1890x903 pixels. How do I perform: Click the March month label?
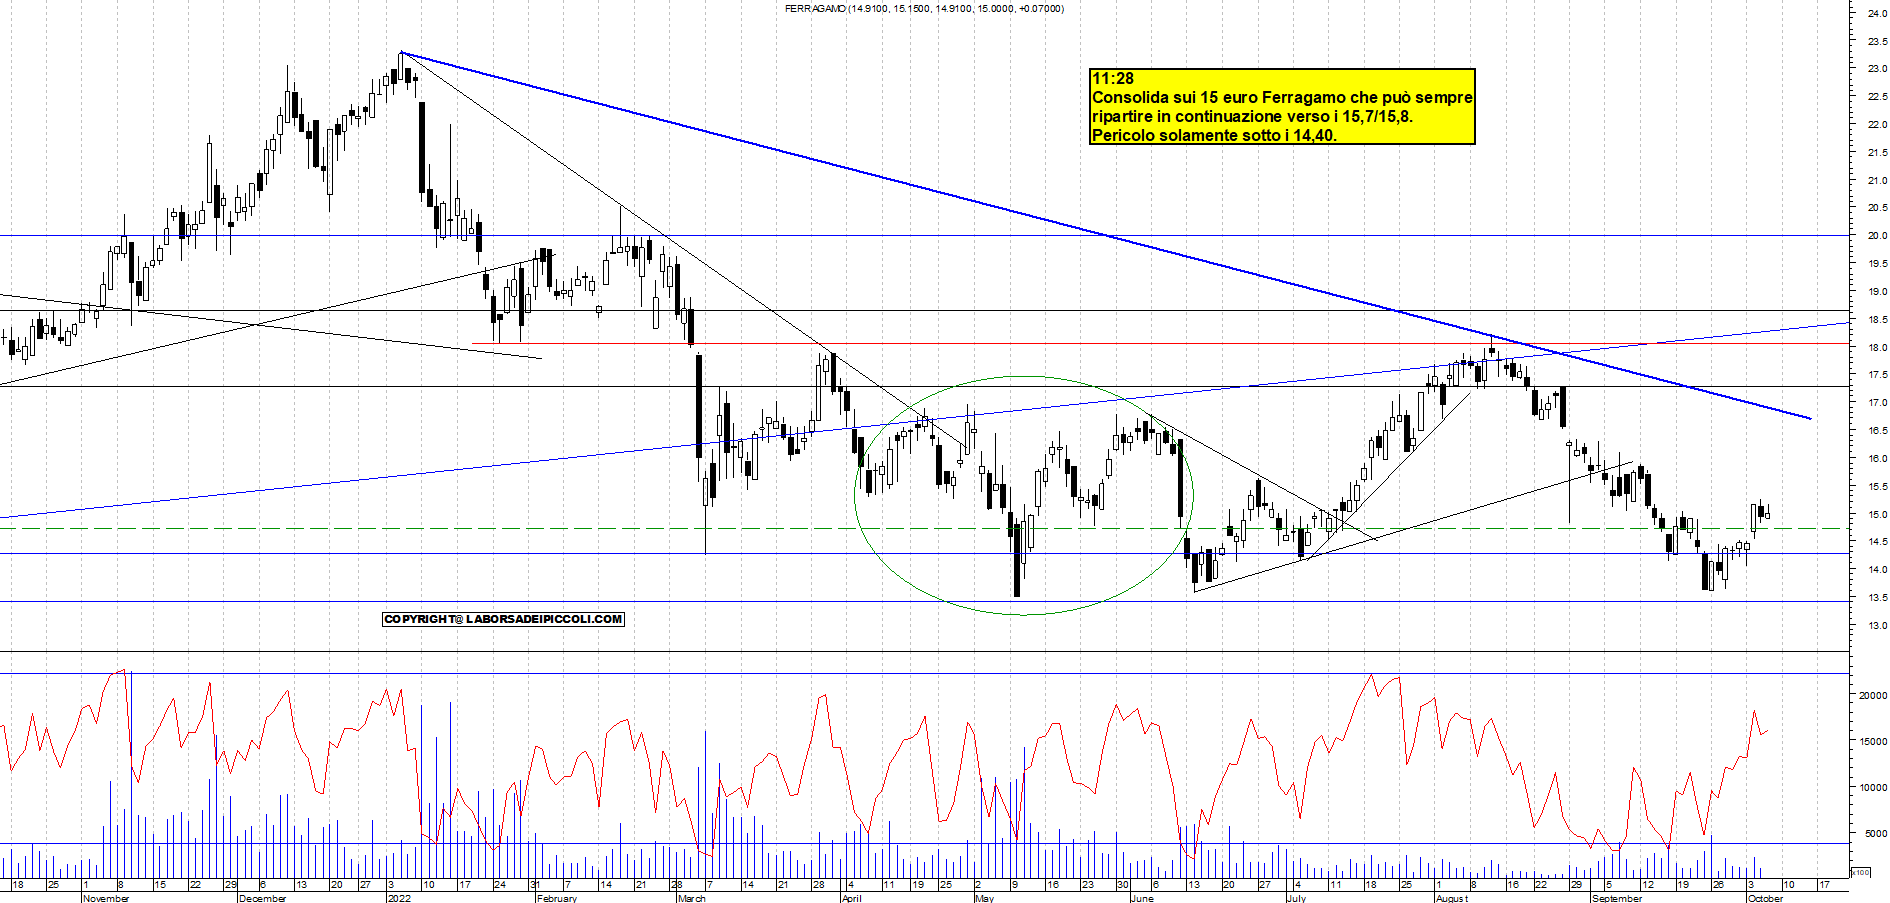tap(692, 898)
